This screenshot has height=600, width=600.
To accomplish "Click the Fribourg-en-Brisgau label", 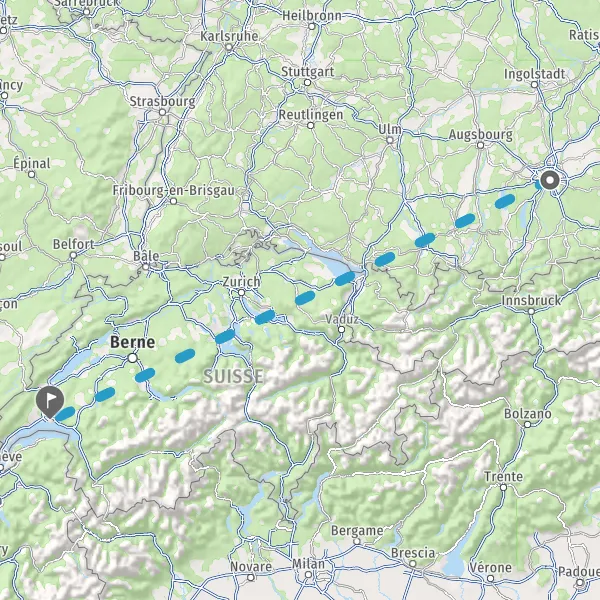I will [174, 190].
